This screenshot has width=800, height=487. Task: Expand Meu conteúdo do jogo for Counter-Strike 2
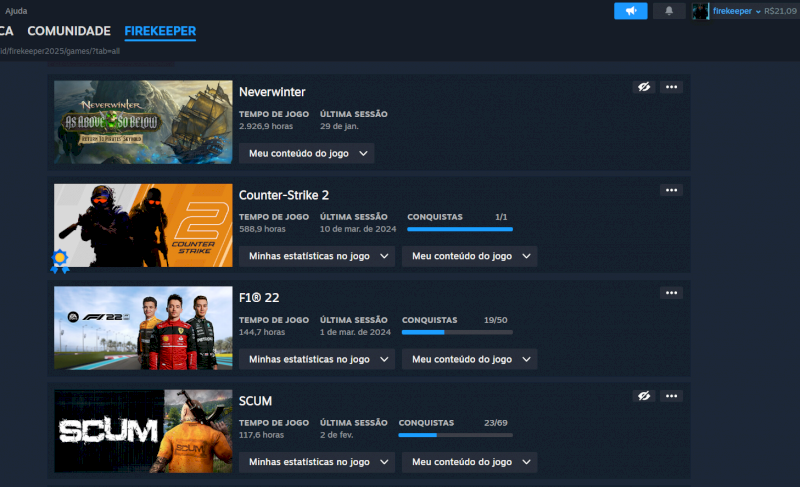(469, 256)
